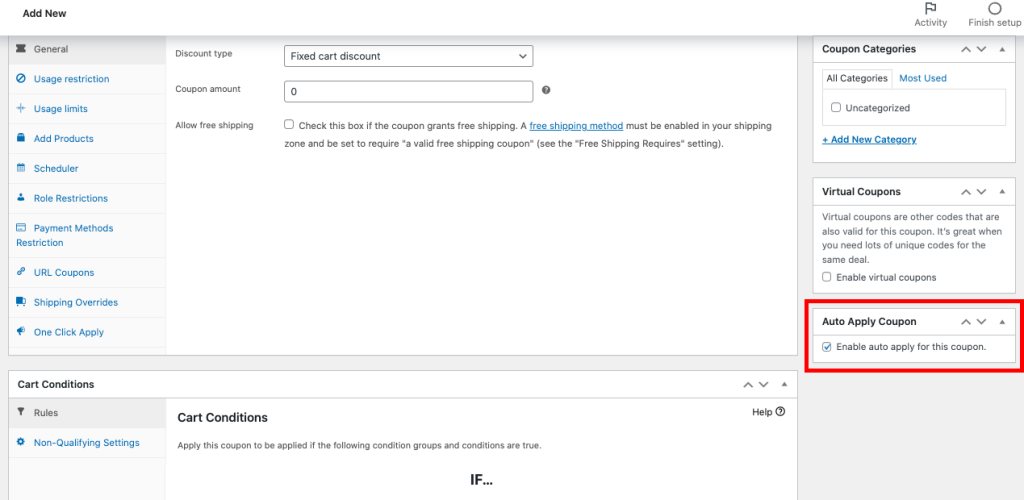Click the Rules filter icon

(x=21, y=412)
